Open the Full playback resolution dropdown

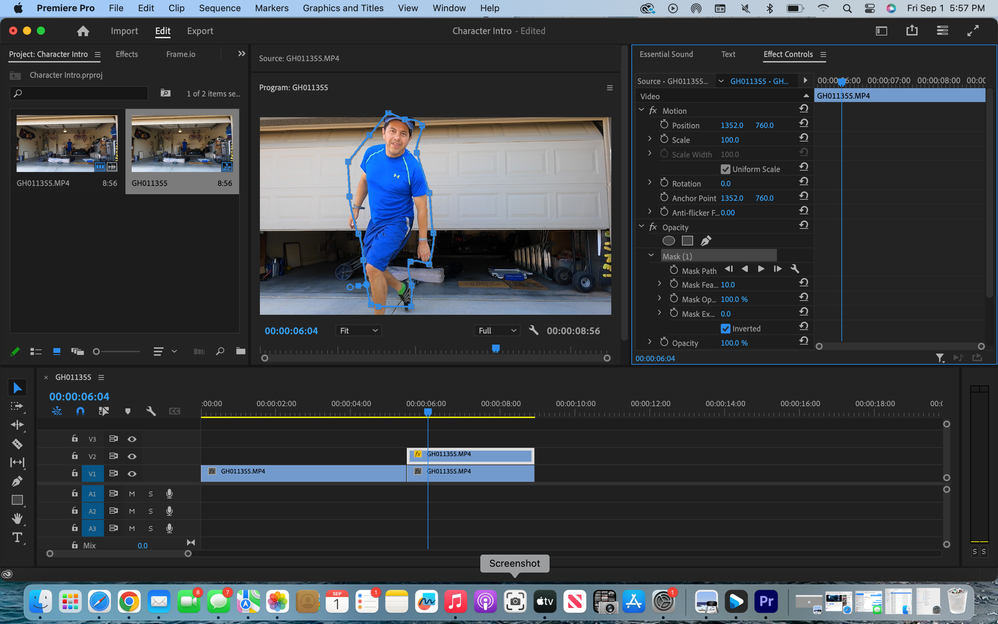(x=497, y=331)
